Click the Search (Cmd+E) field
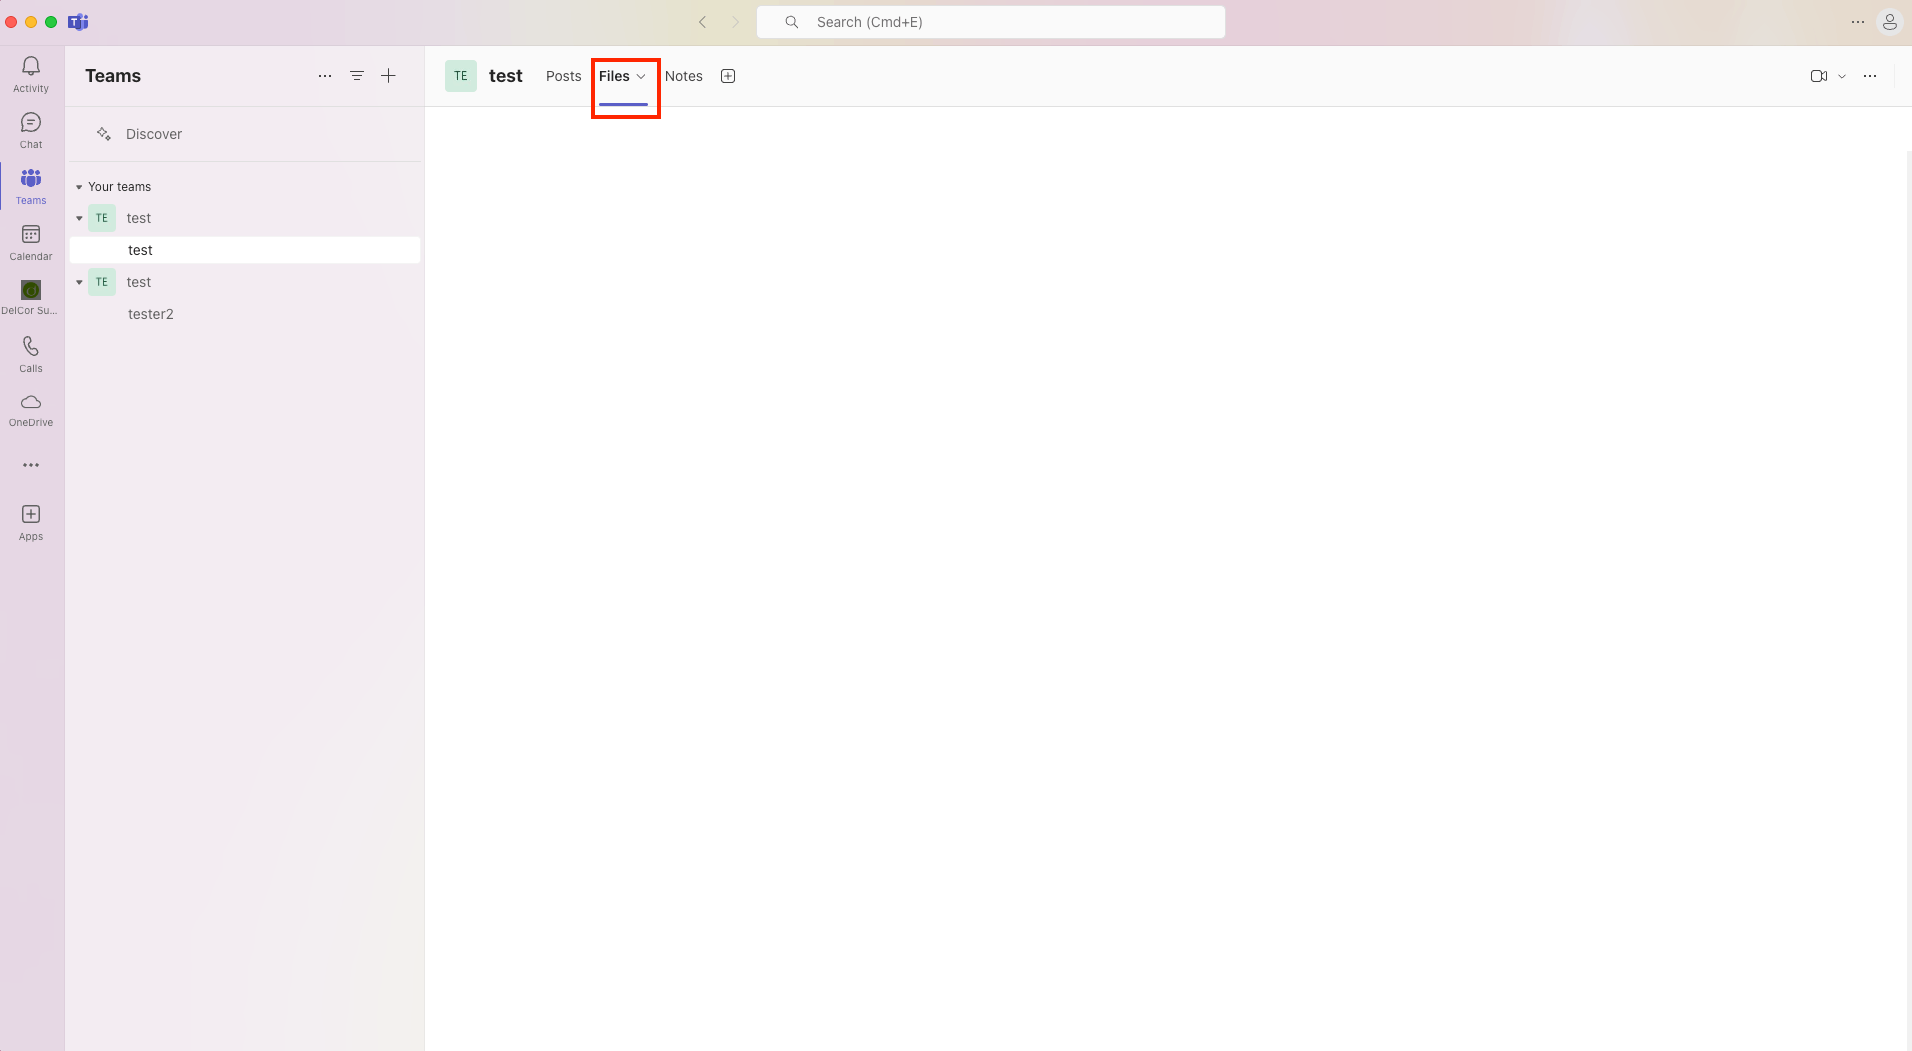This screenshot has height=1051, width=1912. 991,22
